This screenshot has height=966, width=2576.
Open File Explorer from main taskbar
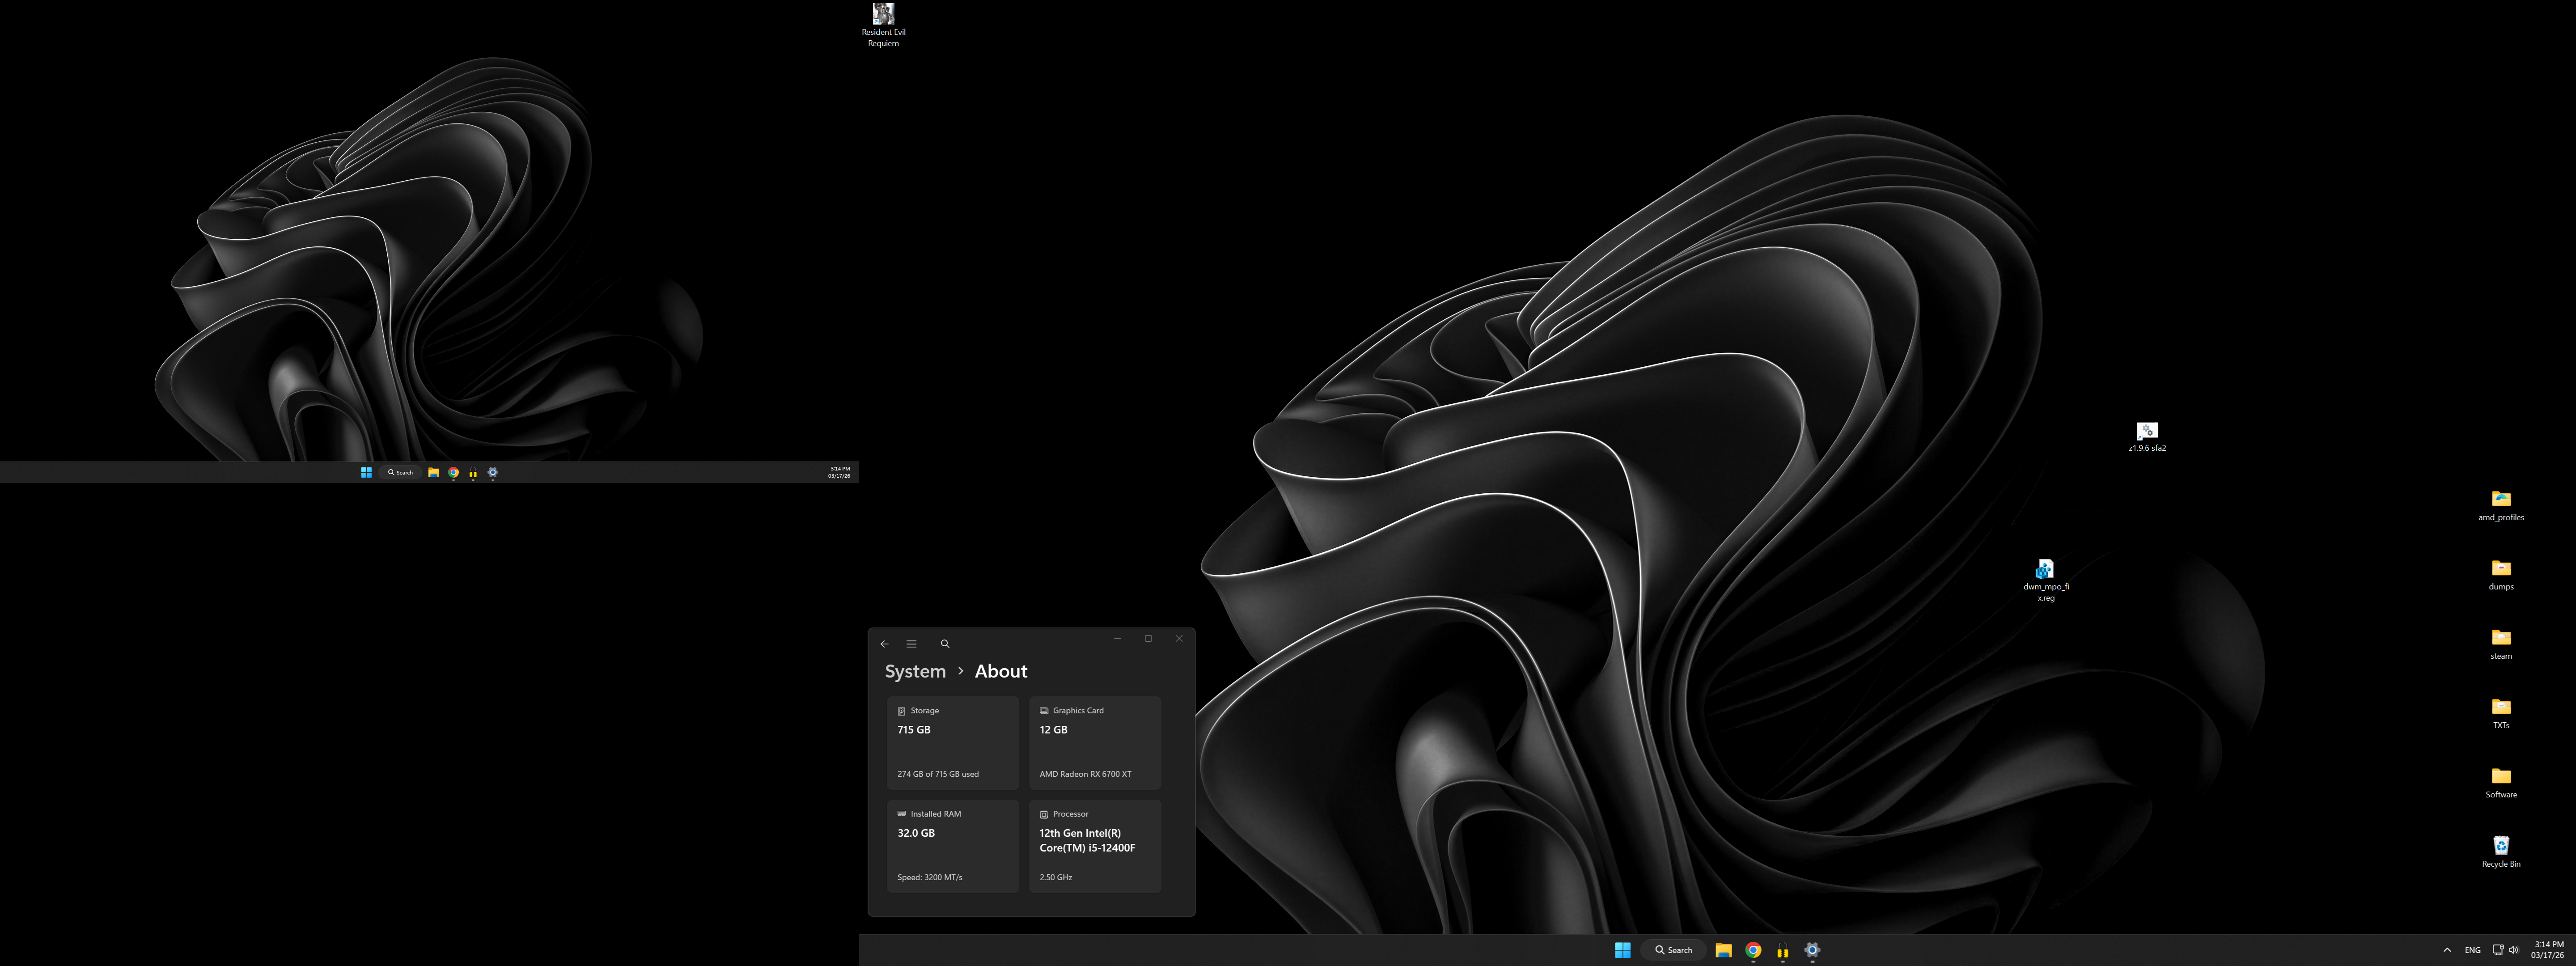[x=1723, y=950]
